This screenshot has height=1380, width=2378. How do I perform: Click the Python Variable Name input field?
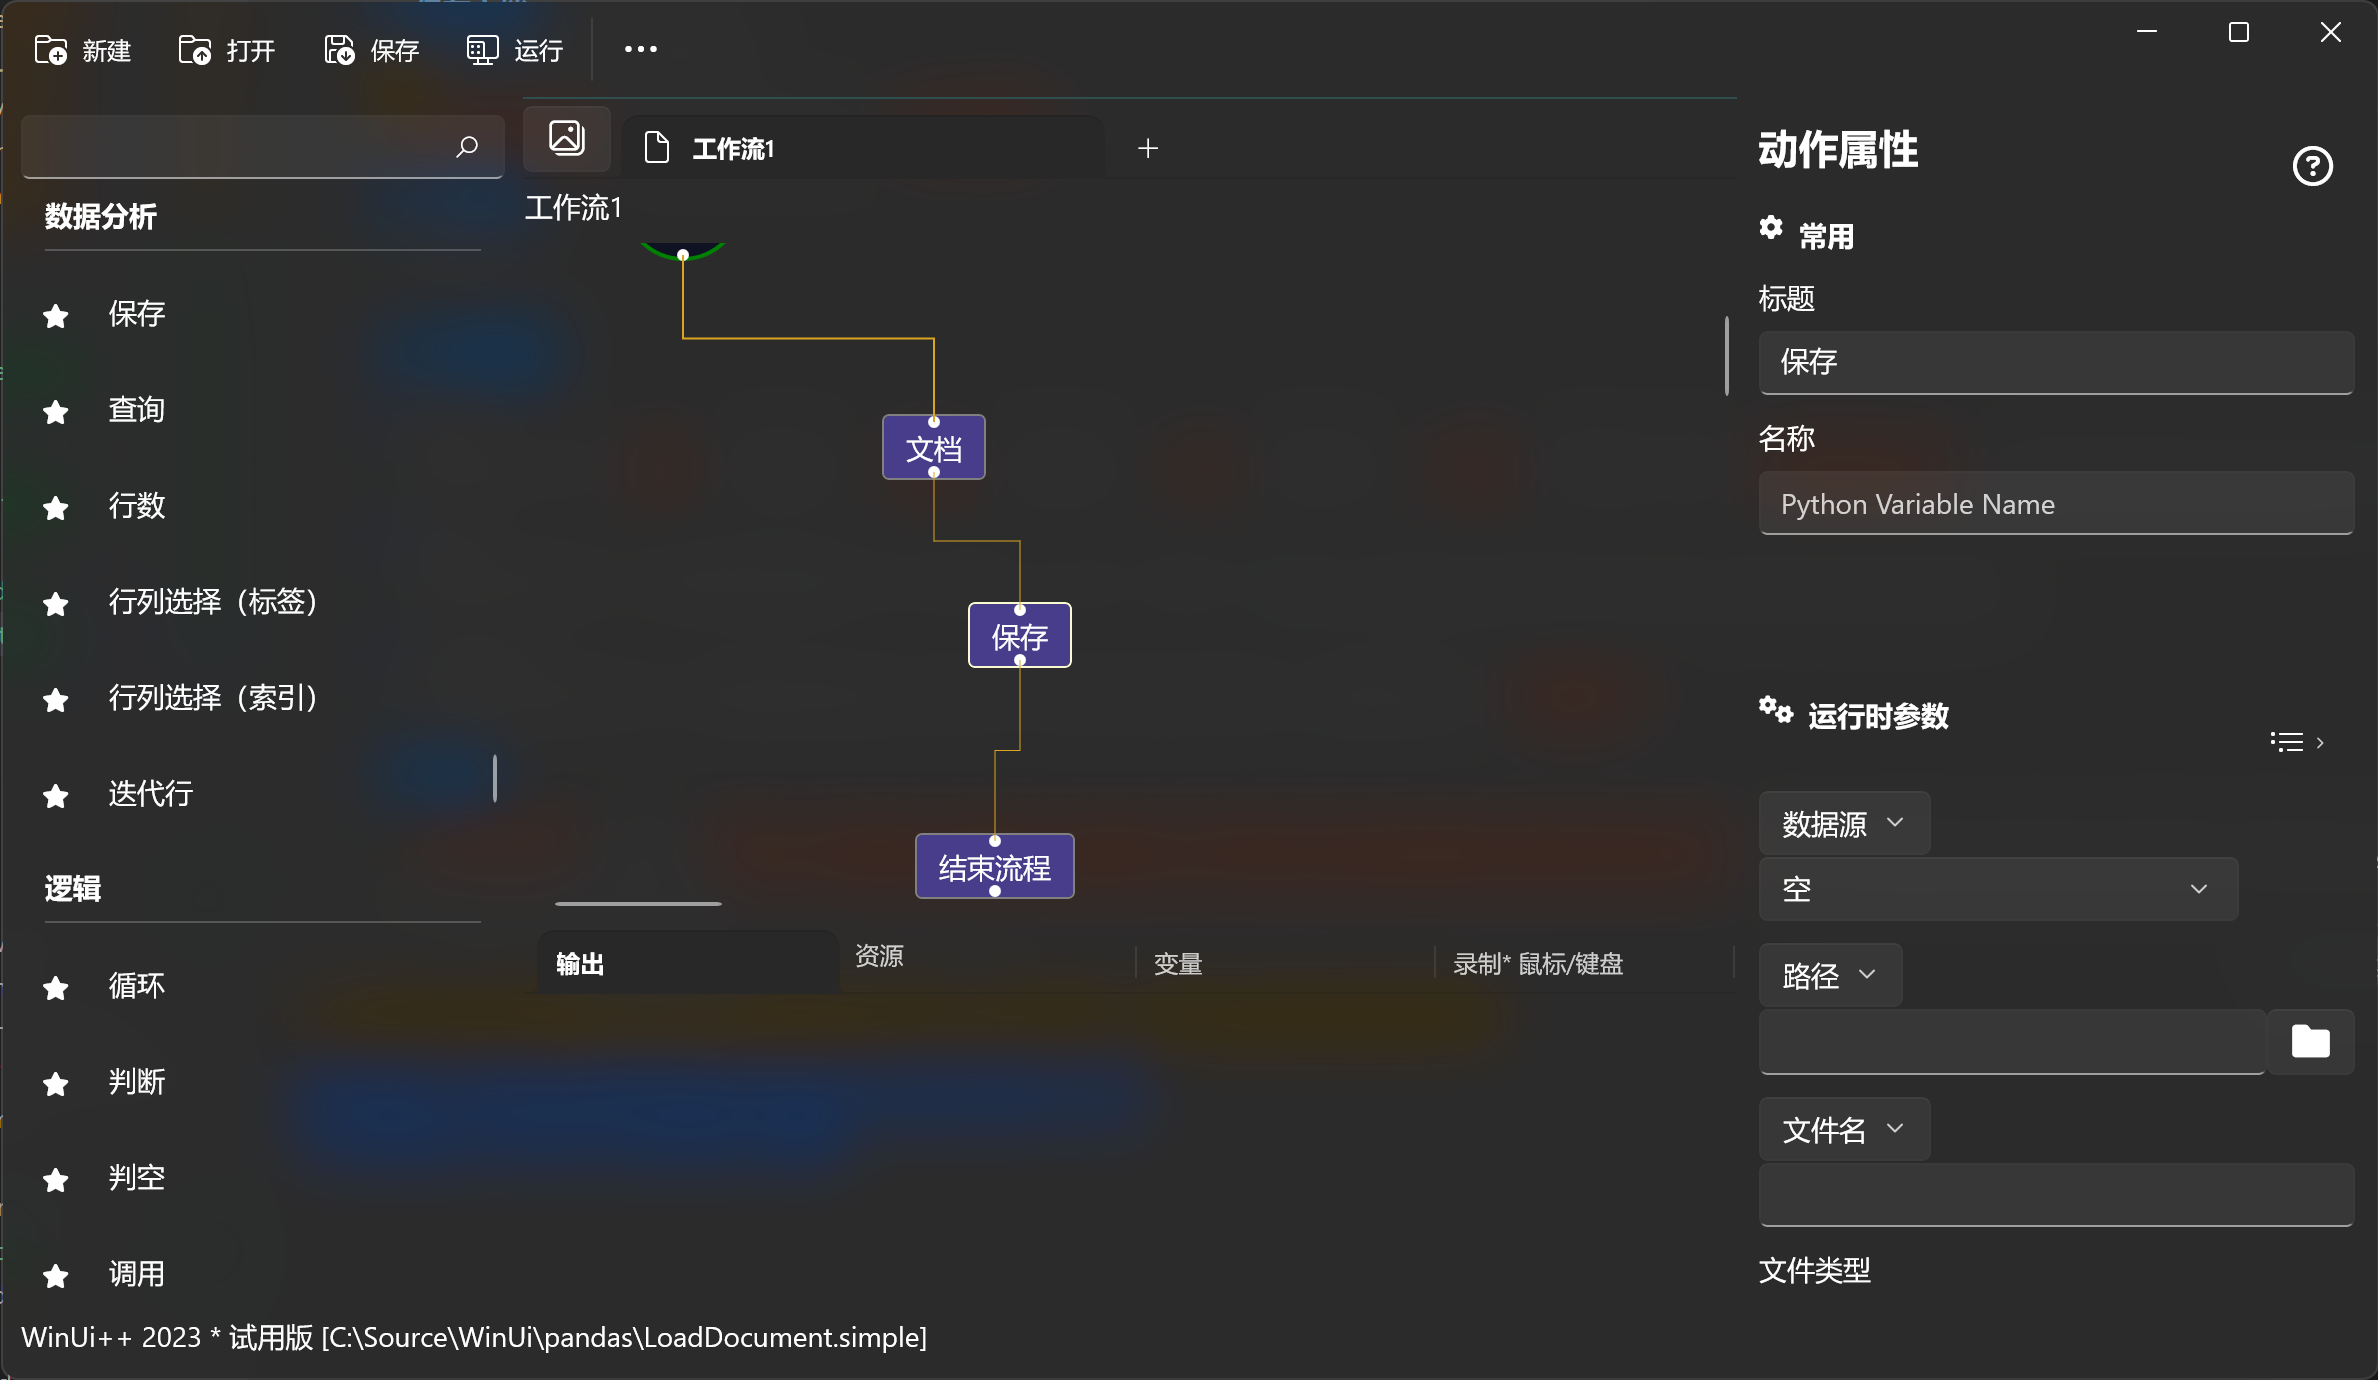click(x=2055, y=504)
